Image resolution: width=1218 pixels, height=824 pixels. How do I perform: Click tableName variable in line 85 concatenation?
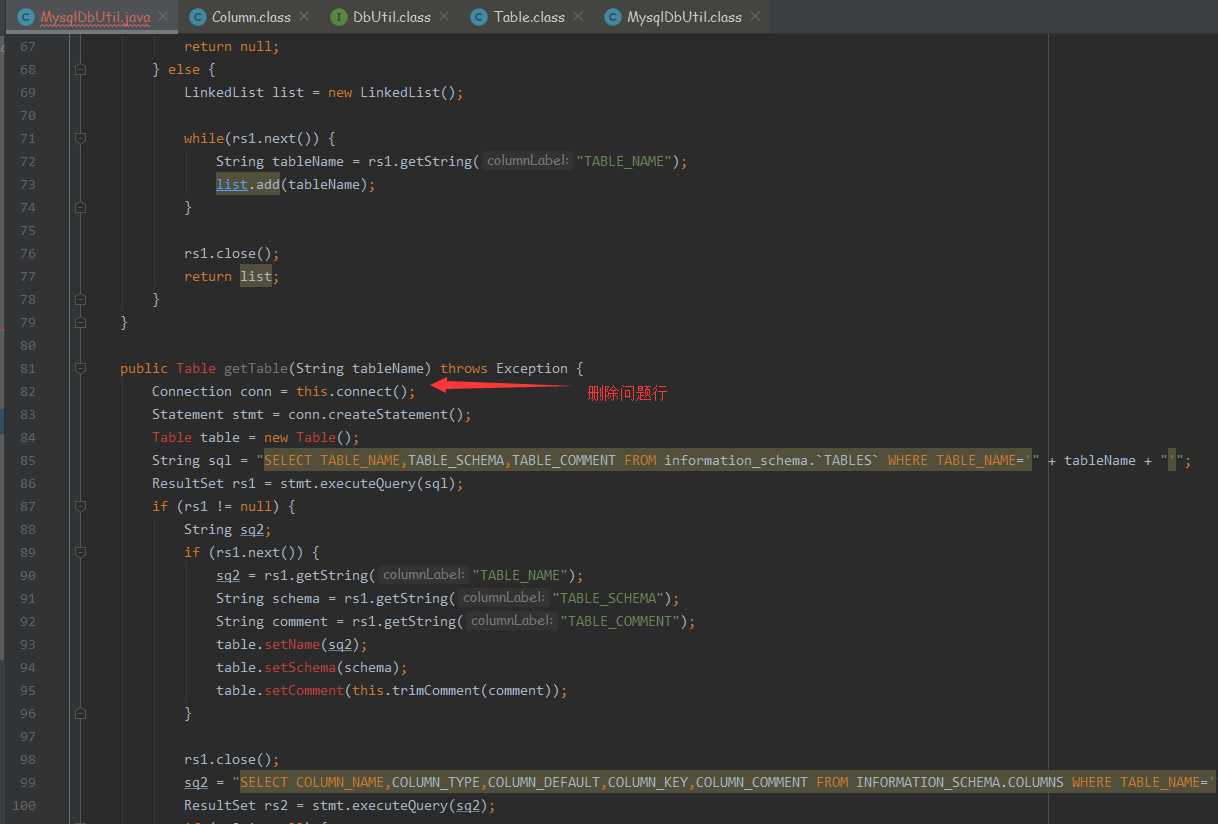pyautogui.click(x=1100, y=461)
